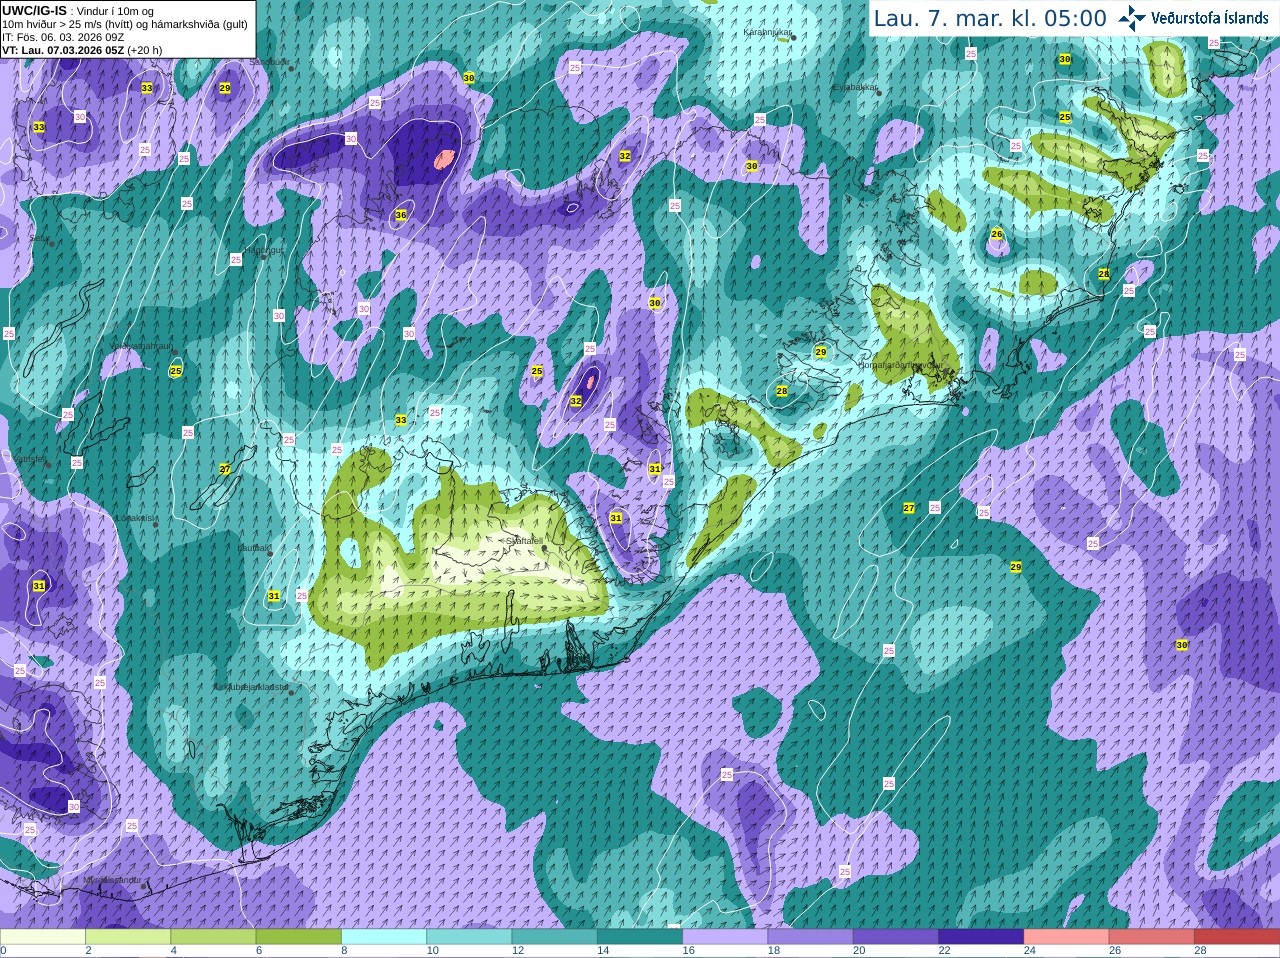Click the 22–24 dark indigo legend swatch
The height and width of the screenshot is (958, 1280).
981,936
